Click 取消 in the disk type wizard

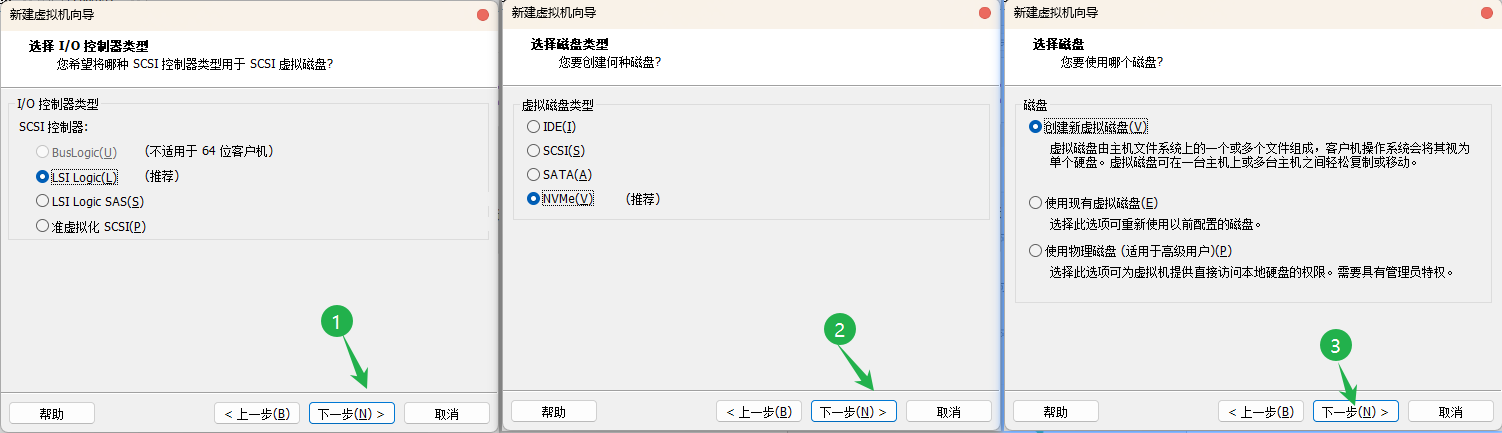click(x=949, y=411)
